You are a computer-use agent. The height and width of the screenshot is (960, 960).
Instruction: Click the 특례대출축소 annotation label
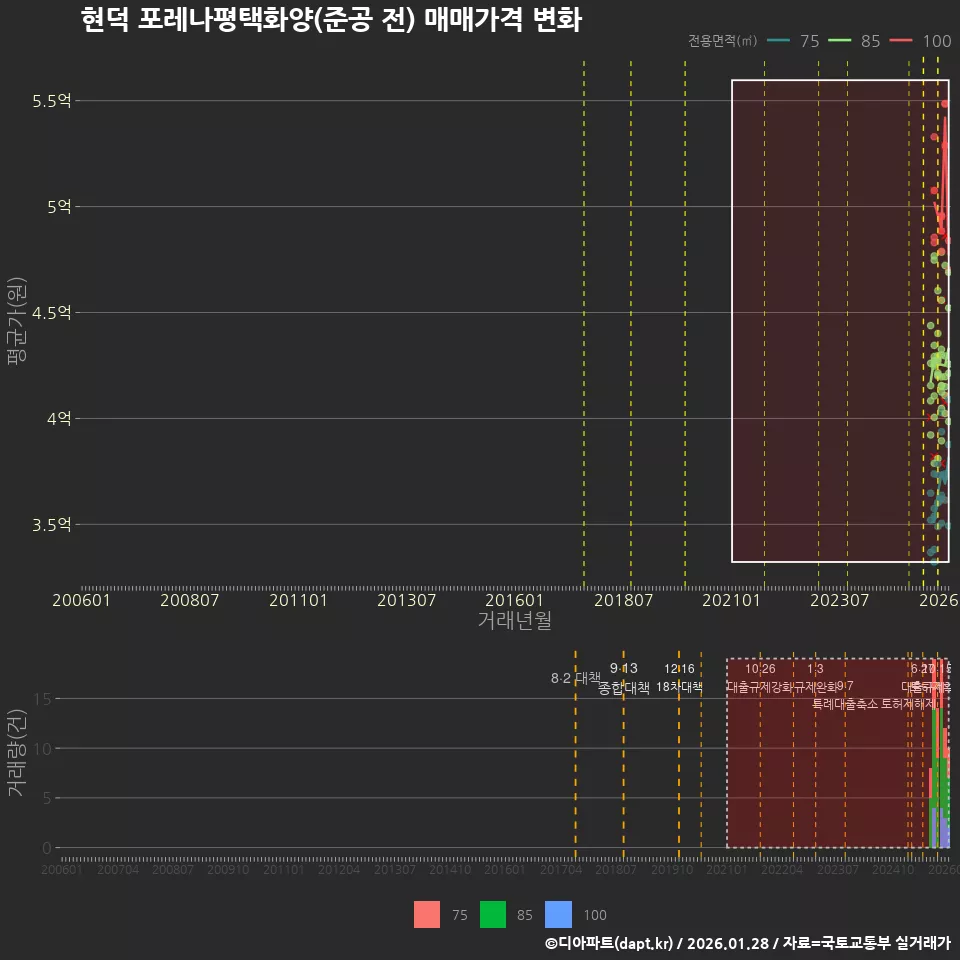click(845, 703)
